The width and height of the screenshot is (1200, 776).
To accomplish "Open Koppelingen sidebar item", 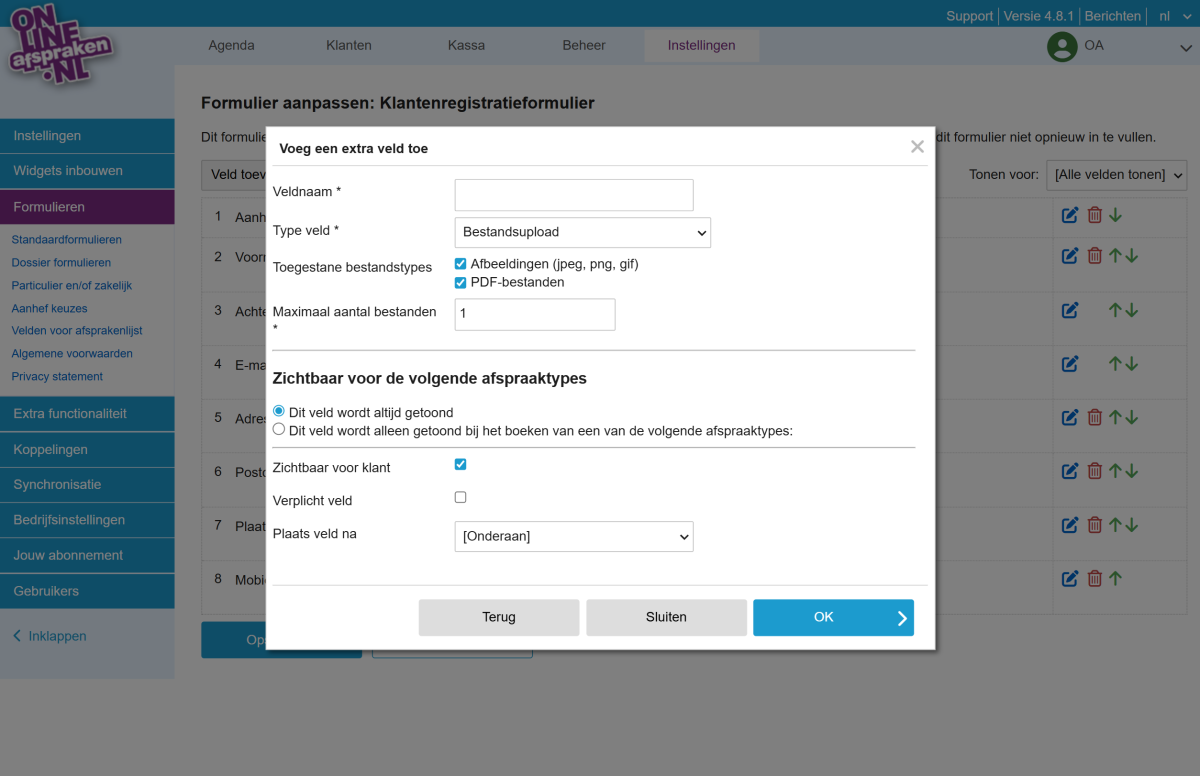I will pyautogui.click(x=87, y=450).
